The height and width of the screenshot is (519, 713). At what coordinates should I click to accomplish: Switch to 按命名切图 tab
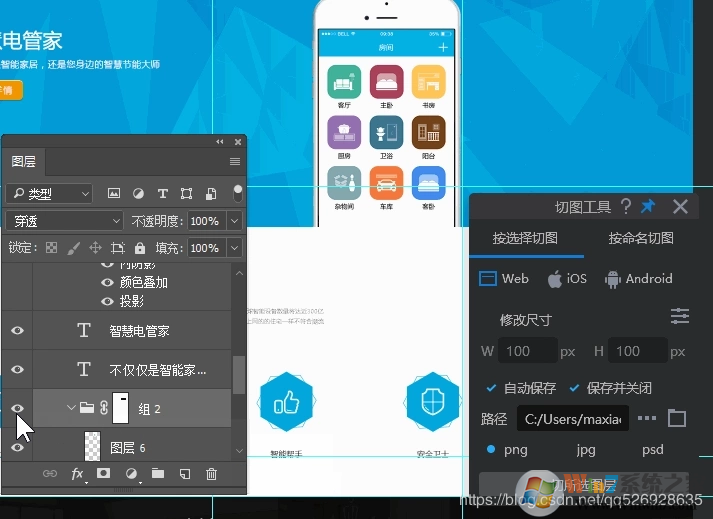(641, 238)
